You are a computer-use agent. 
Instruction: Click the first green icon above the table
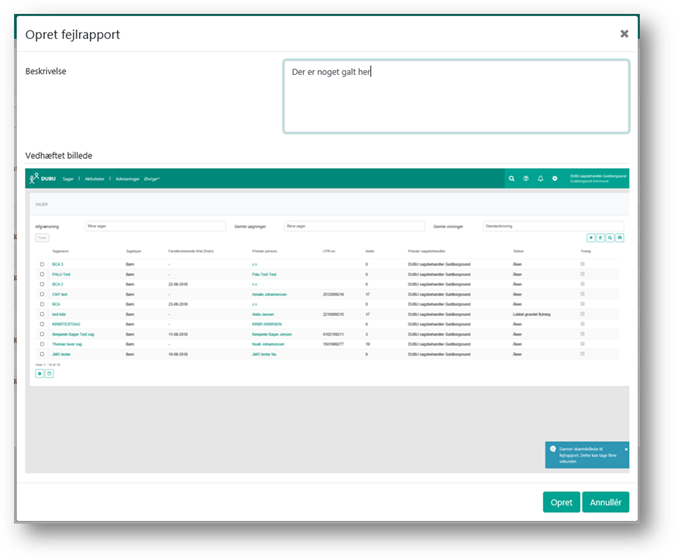pyautogui.click(x=591, y=238)
